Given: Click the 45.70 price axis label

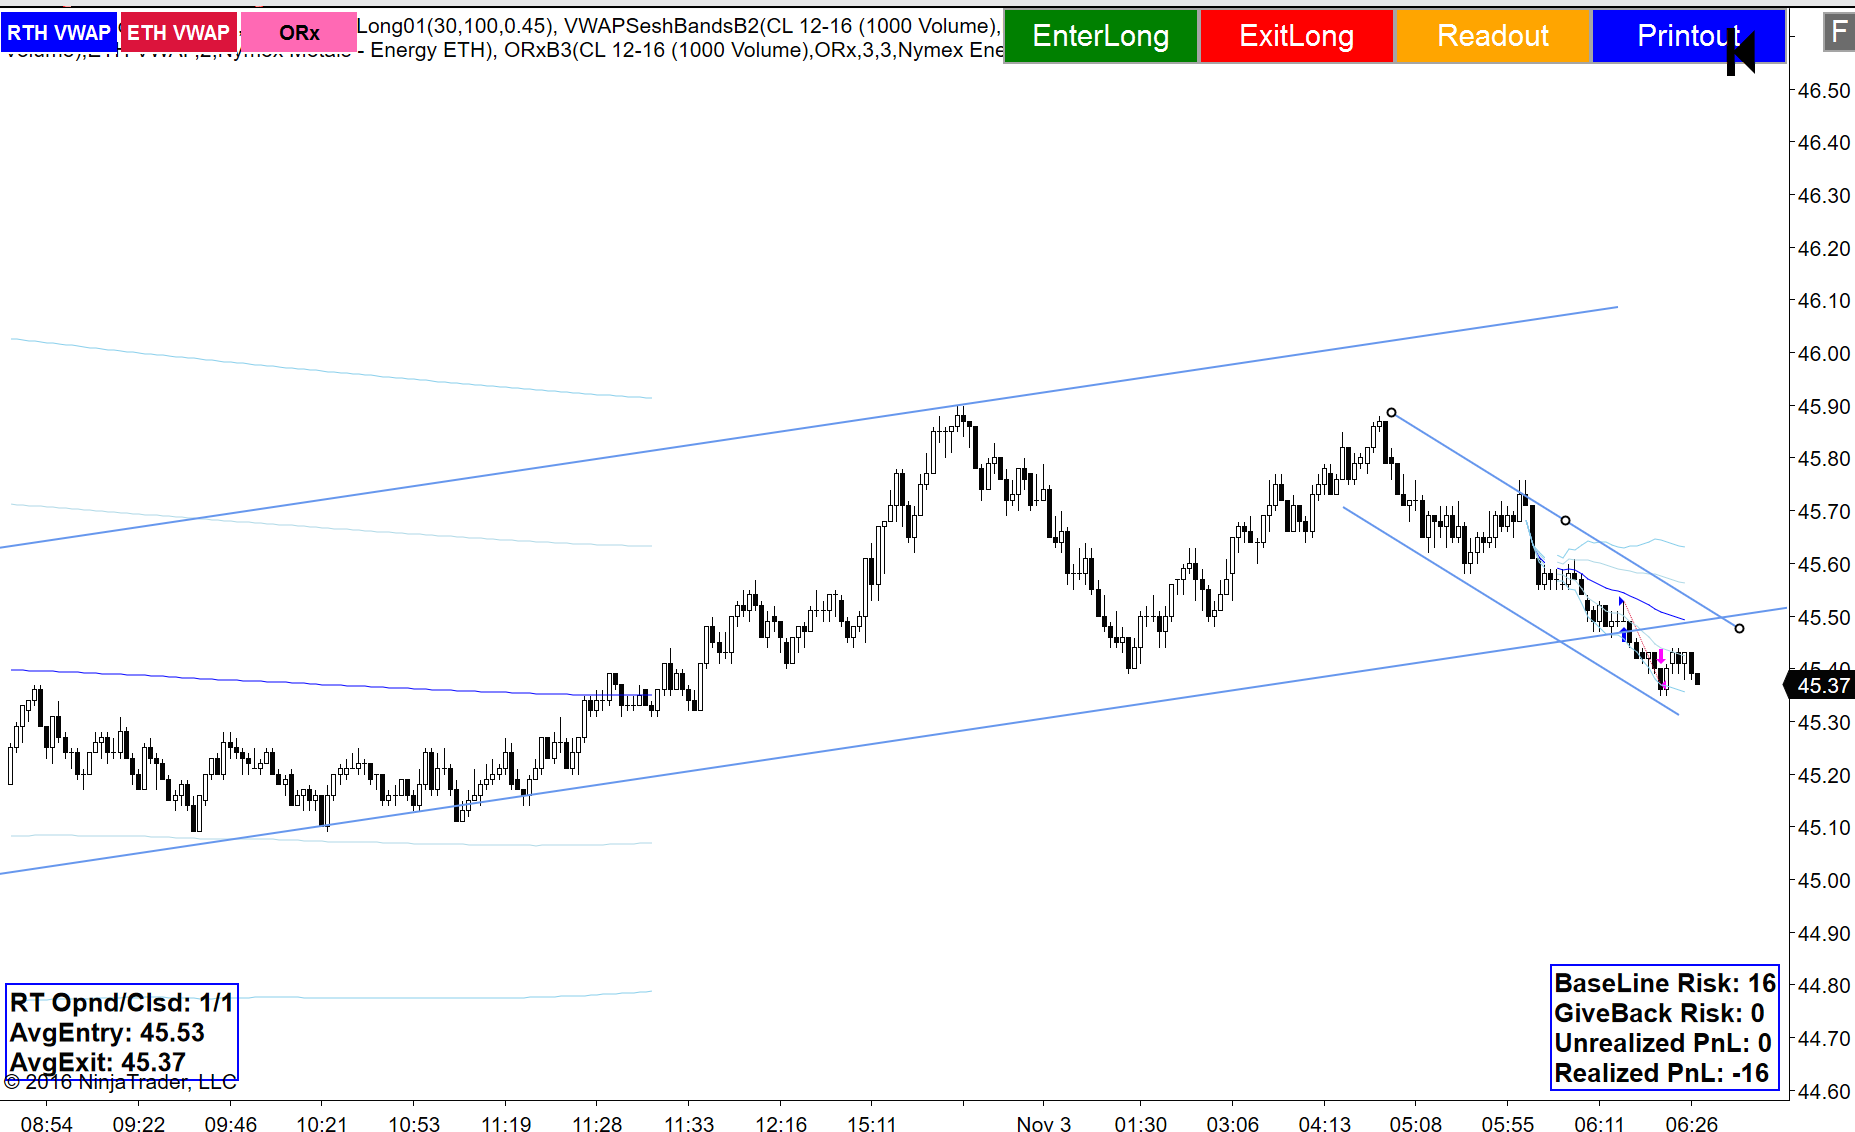Looking at the screenshot, I should 1824,511.
